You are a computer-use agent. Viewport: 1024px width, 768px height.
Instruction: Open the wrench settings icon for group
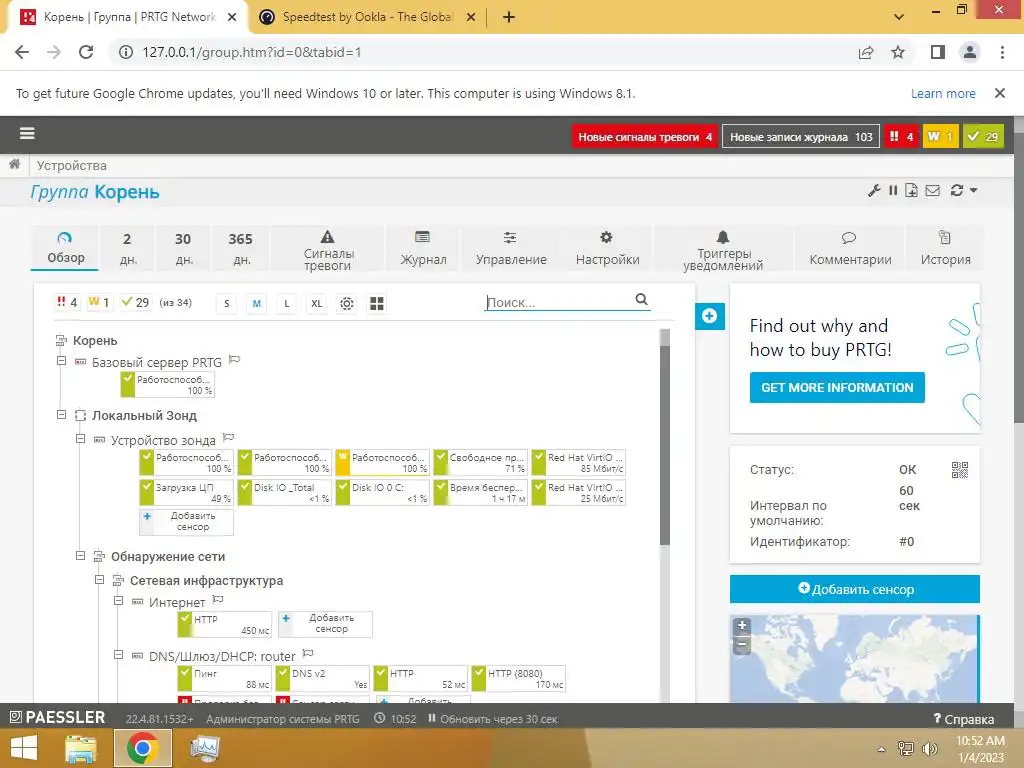point(874,191)
